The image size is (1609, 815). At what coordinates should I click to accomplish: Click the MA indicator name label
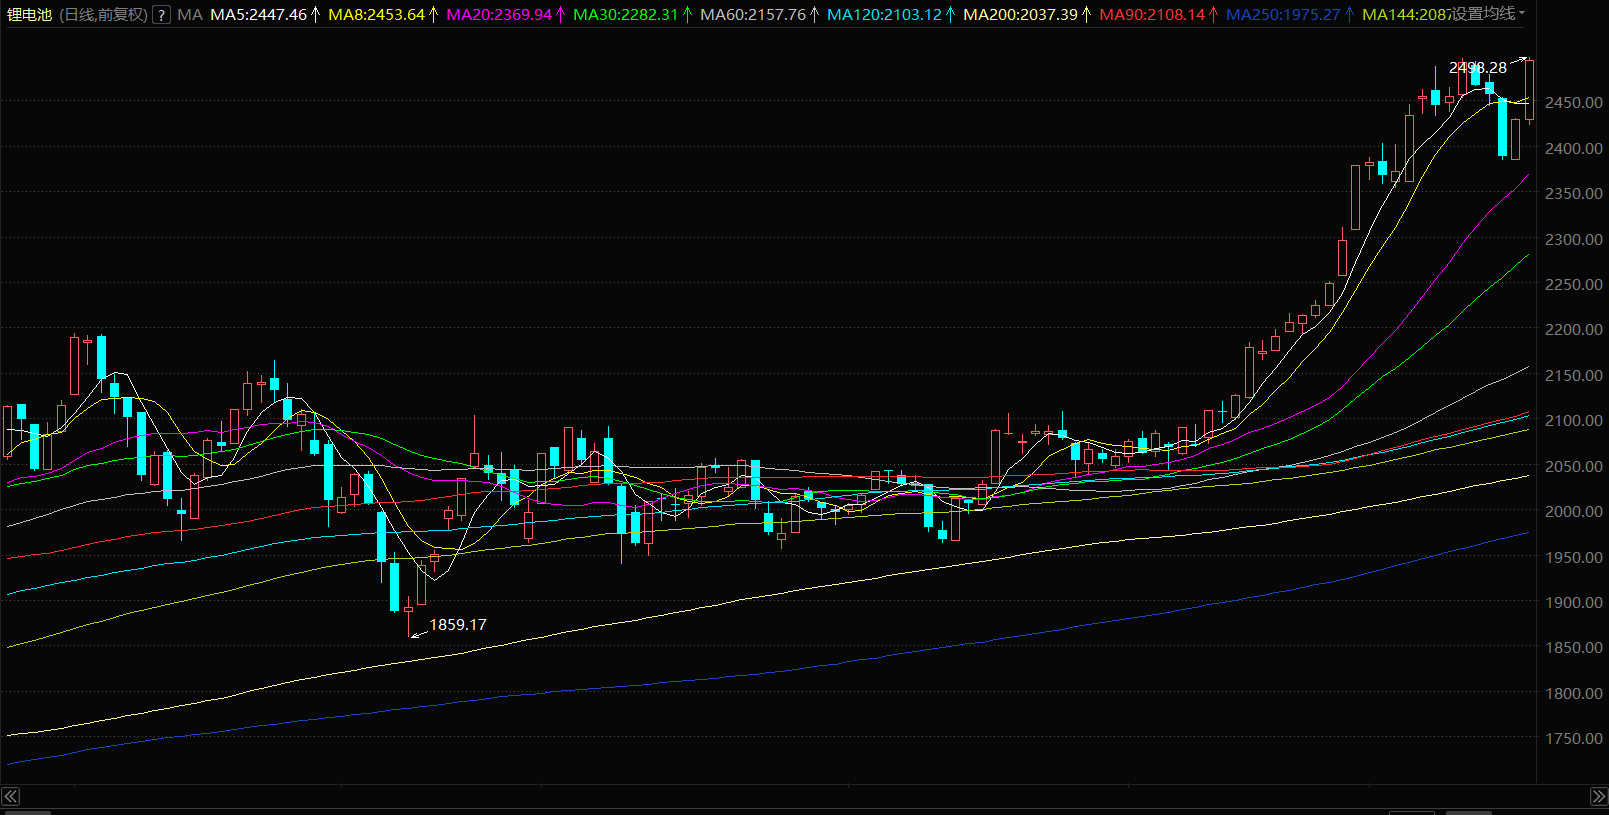189,15
